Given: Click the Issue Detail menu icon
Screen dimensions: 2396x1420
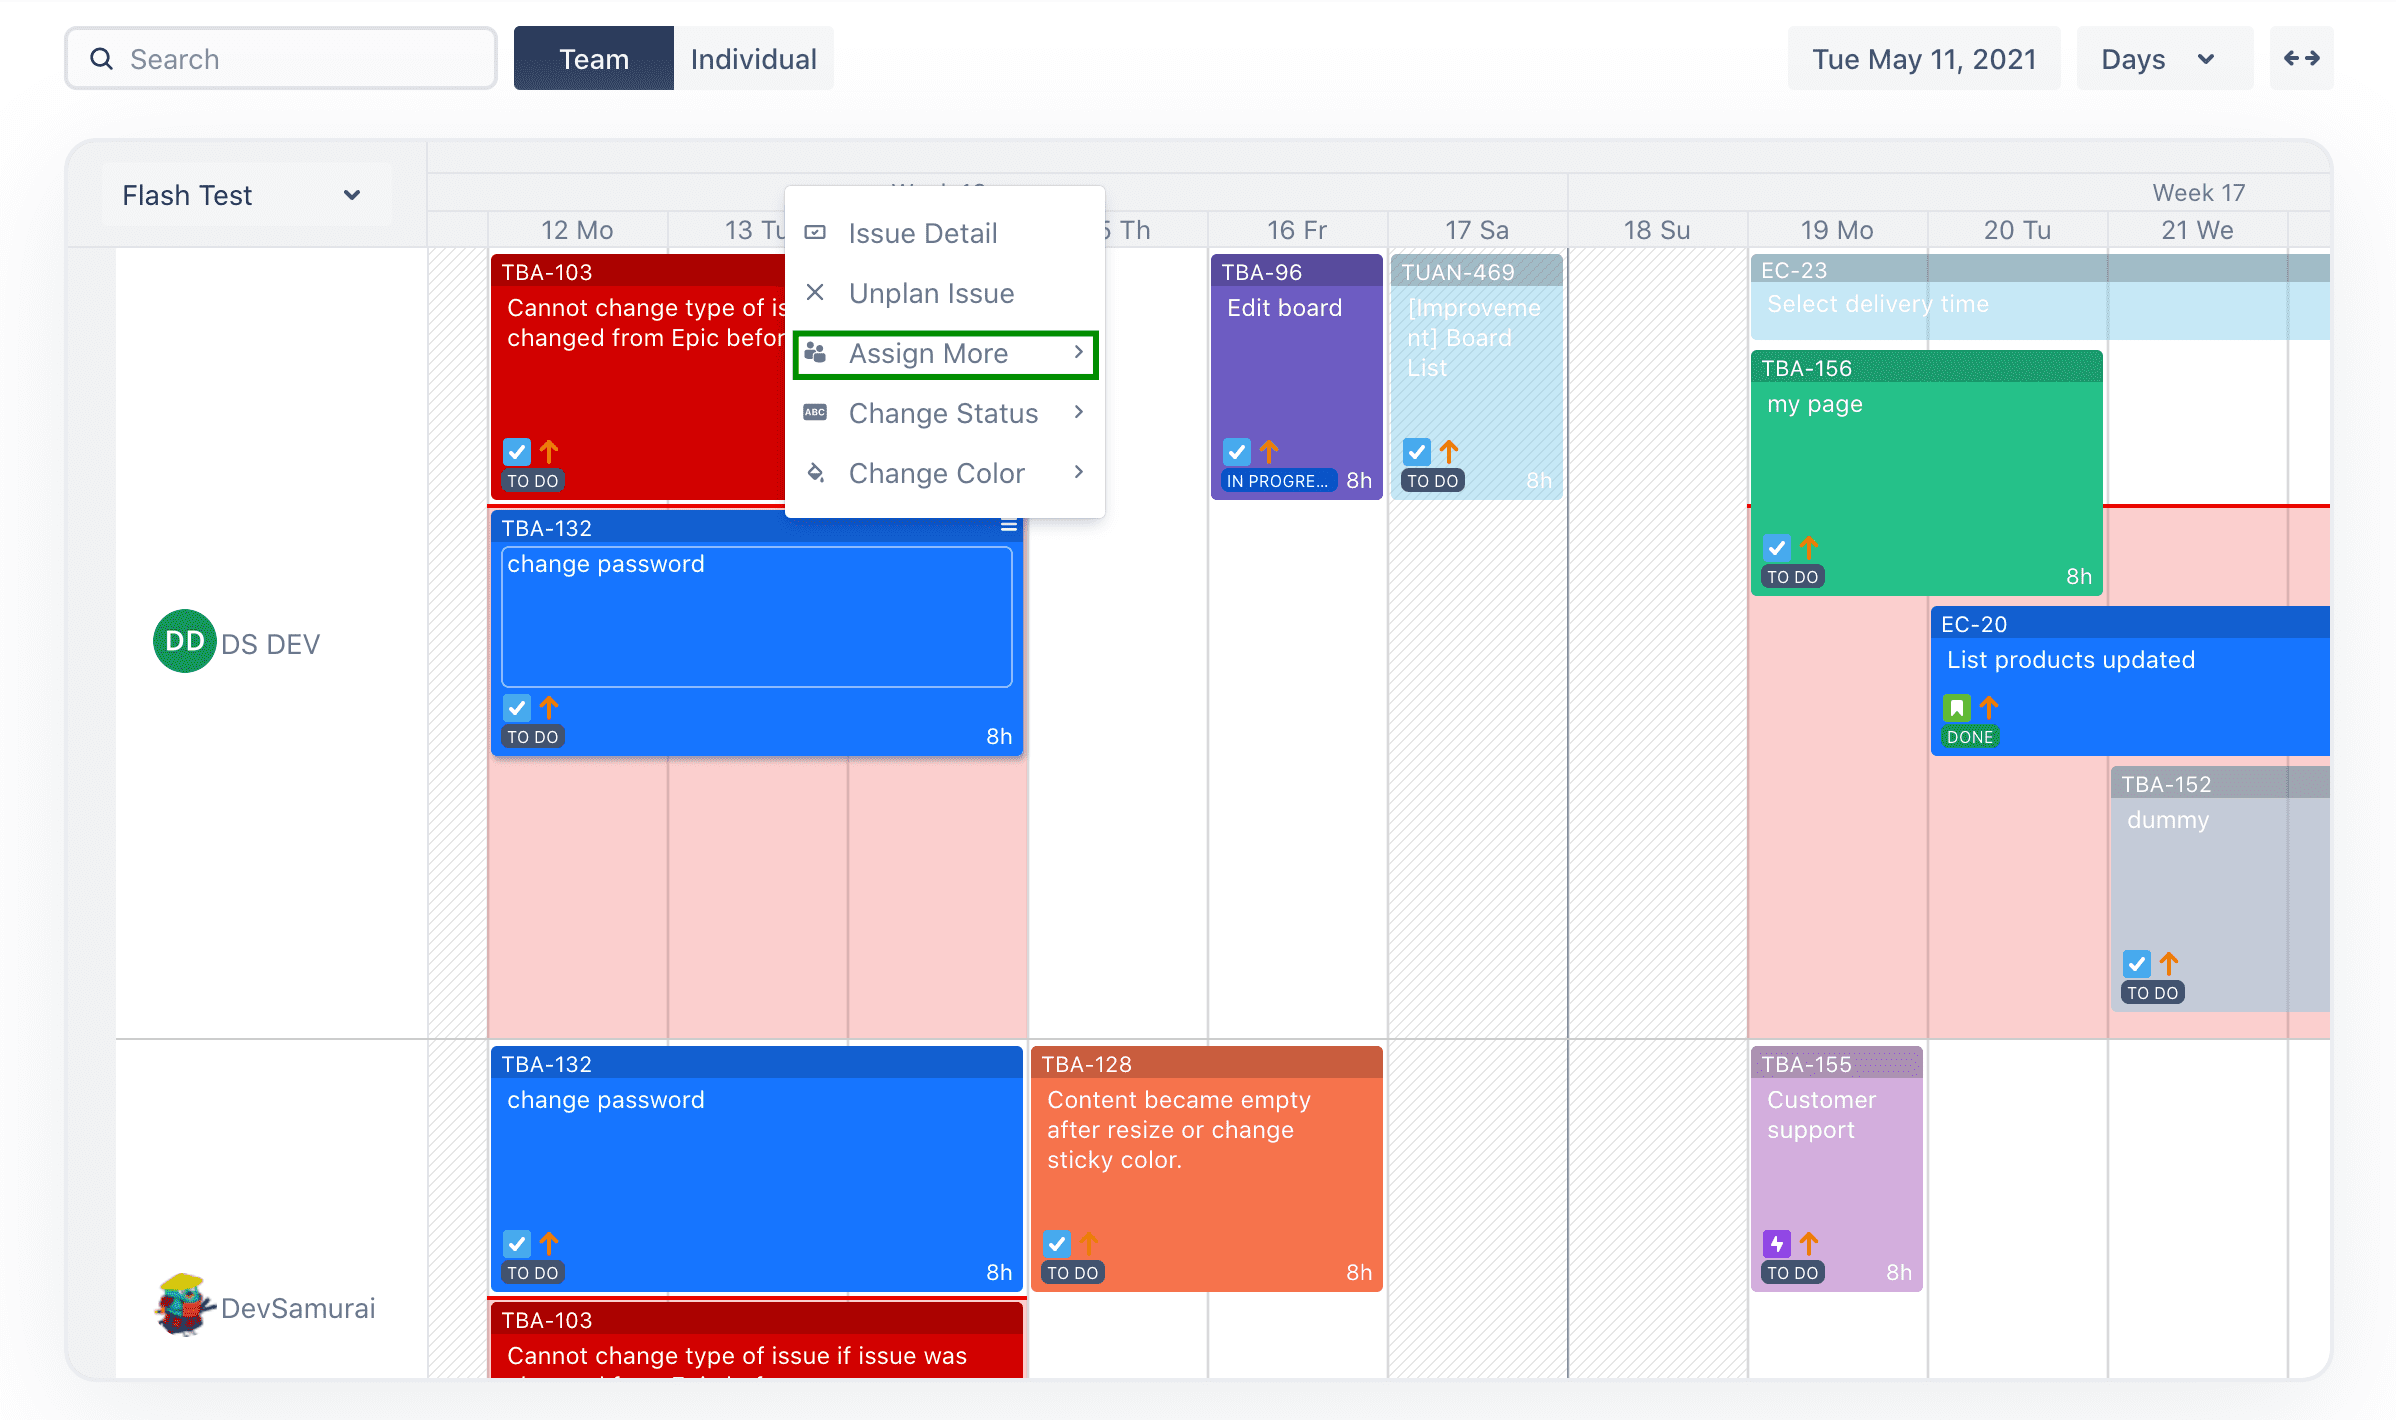Looking at the screenshot, I should point(816,233).
